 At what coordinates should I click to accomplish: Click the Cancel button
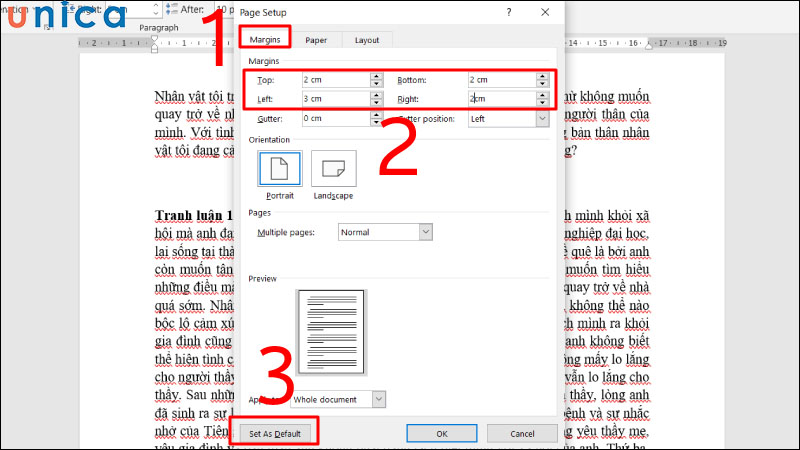pos(522,434)
